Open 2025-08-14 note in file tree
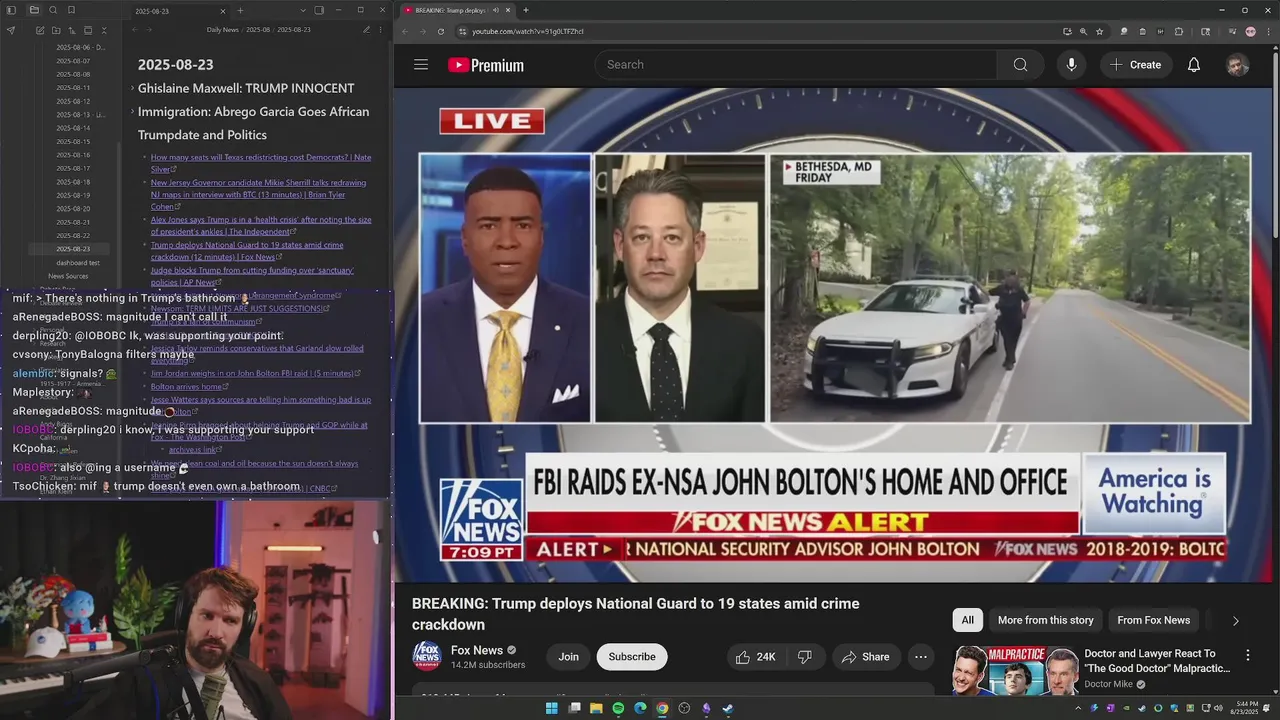Viewport: 1280px width, 720px height. (73, 128)
